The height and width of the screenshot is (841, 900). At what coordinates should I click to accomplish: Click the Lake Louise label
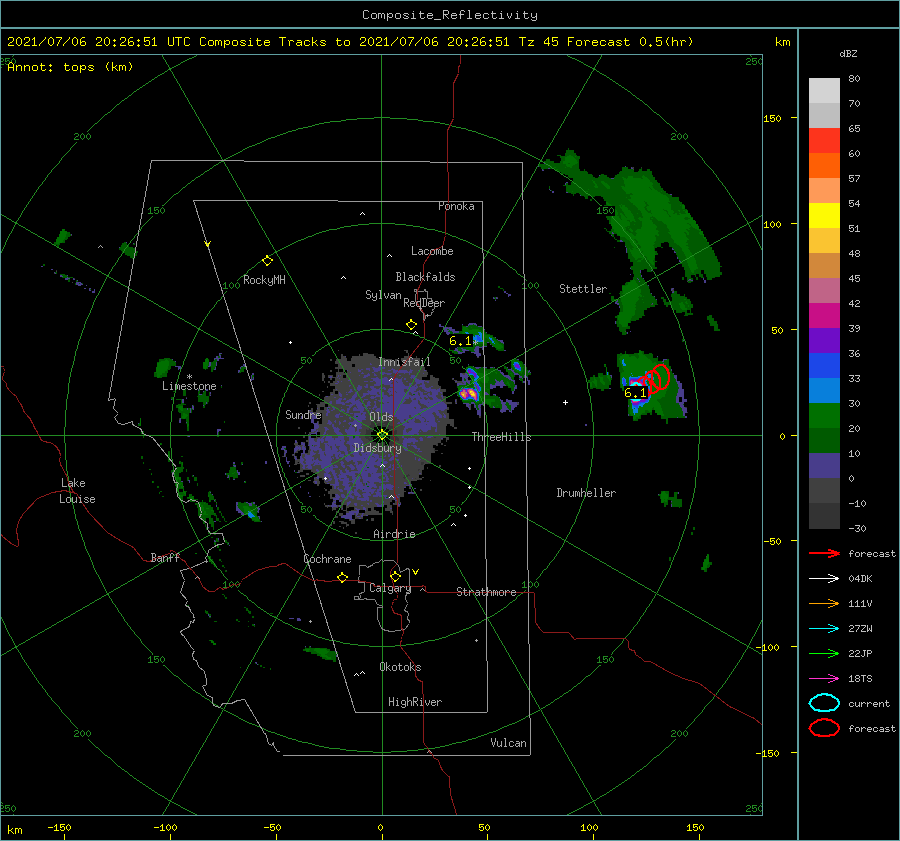[x=77, y=491]
